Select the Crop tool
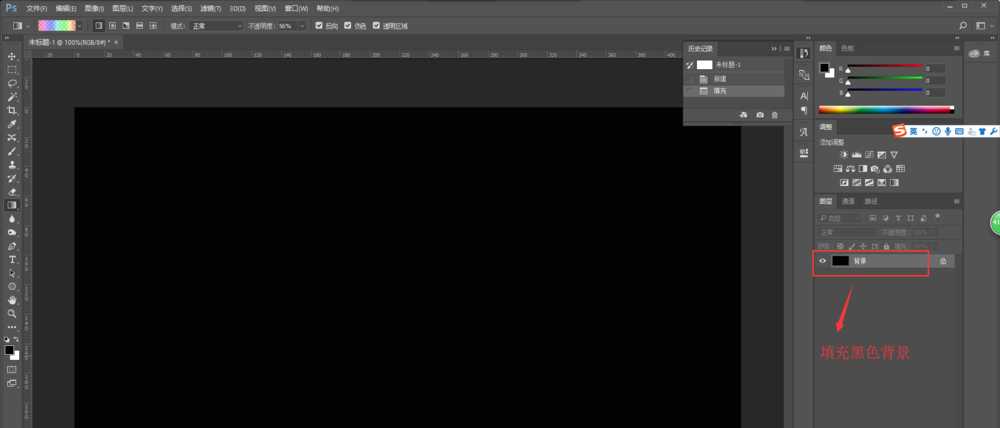1000x428 pixels. [11, 110]
